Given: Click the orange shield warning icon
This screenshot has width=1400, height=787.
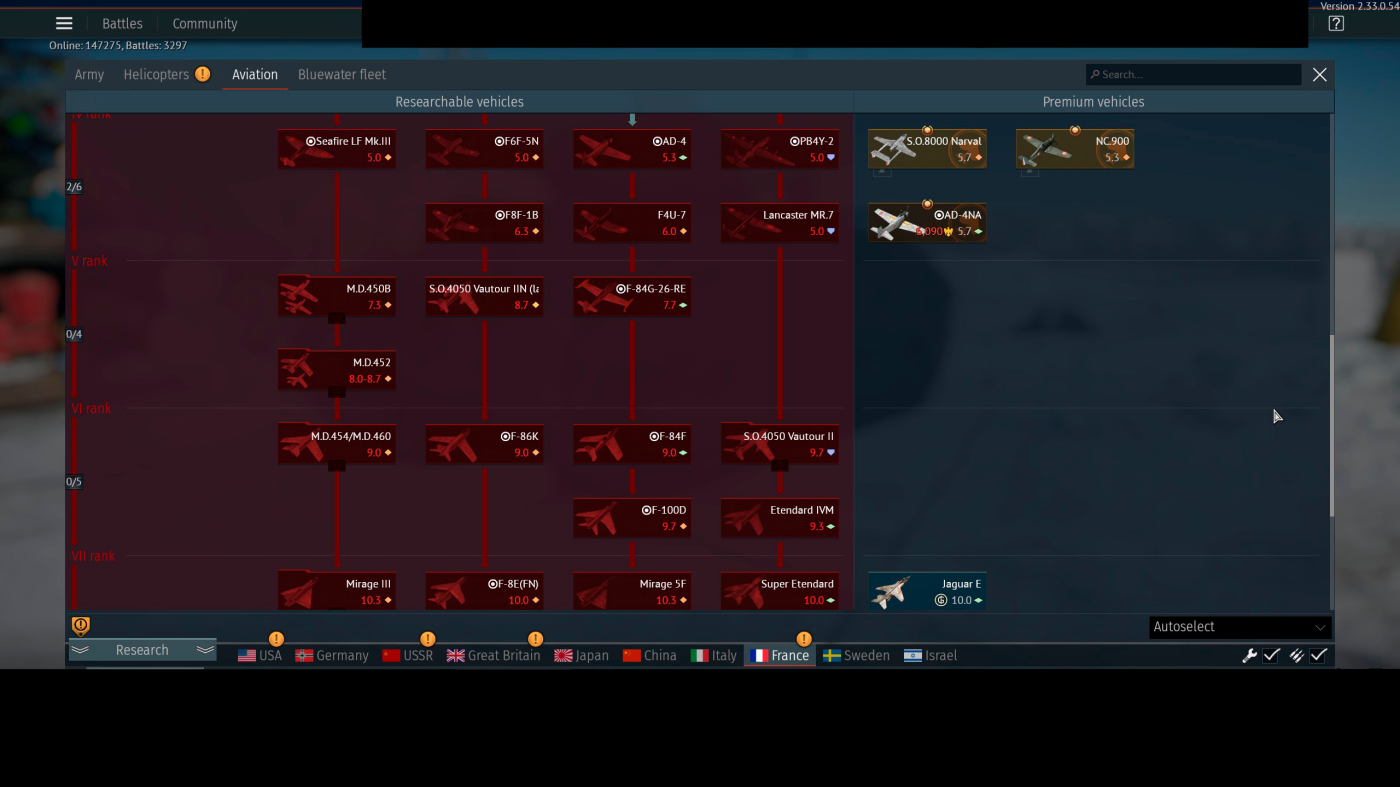Looking at the screenshot, I should [81, 626].
